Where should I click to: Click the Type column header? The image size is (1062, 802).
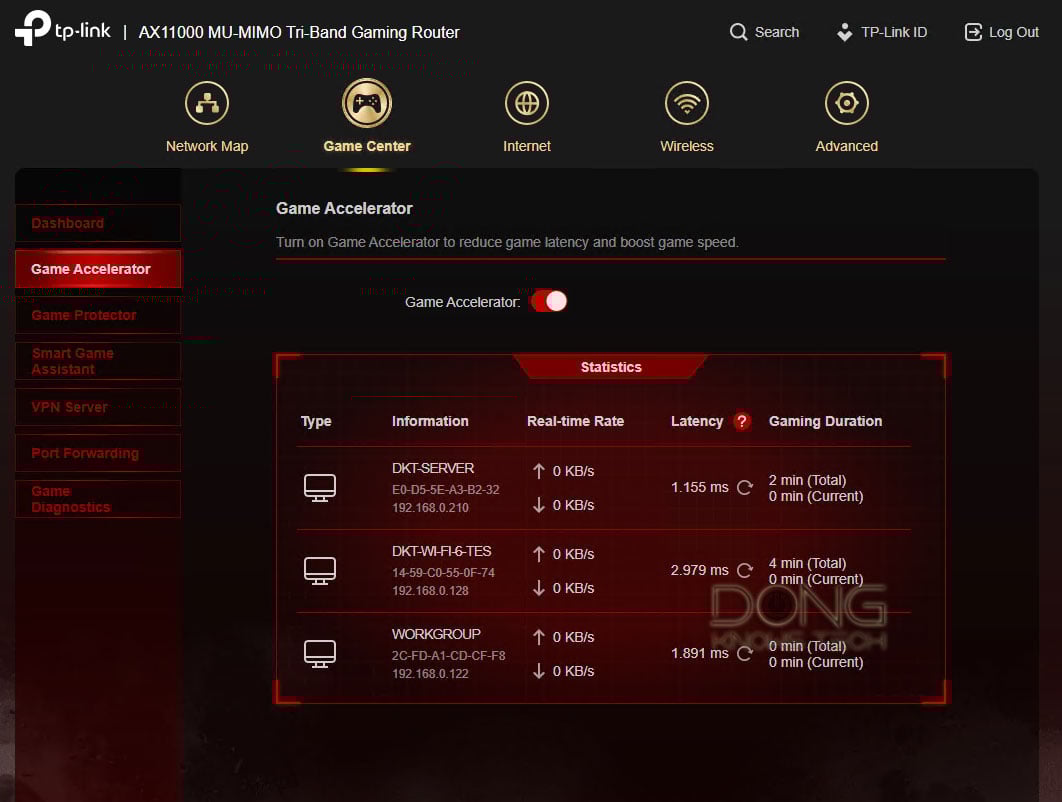(x=316, y=421)
